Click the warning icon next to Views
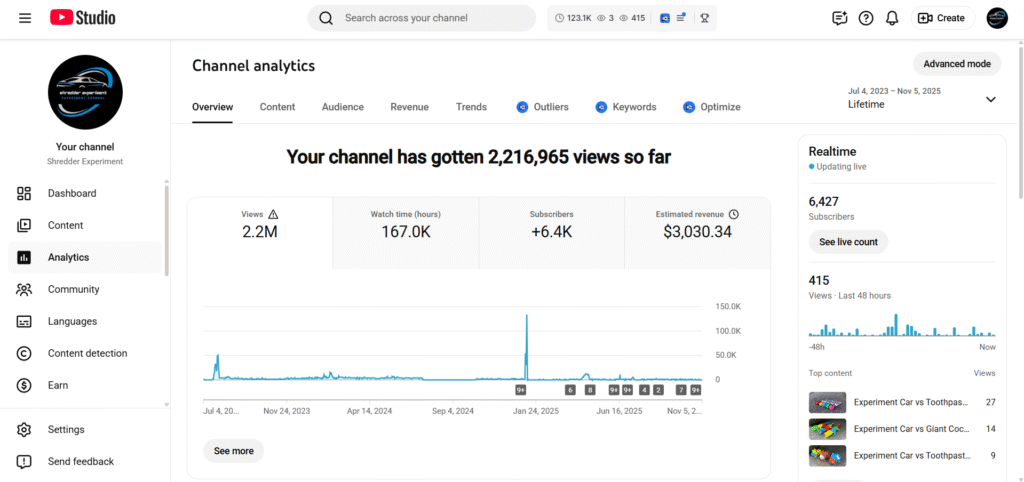 (274, 214)
